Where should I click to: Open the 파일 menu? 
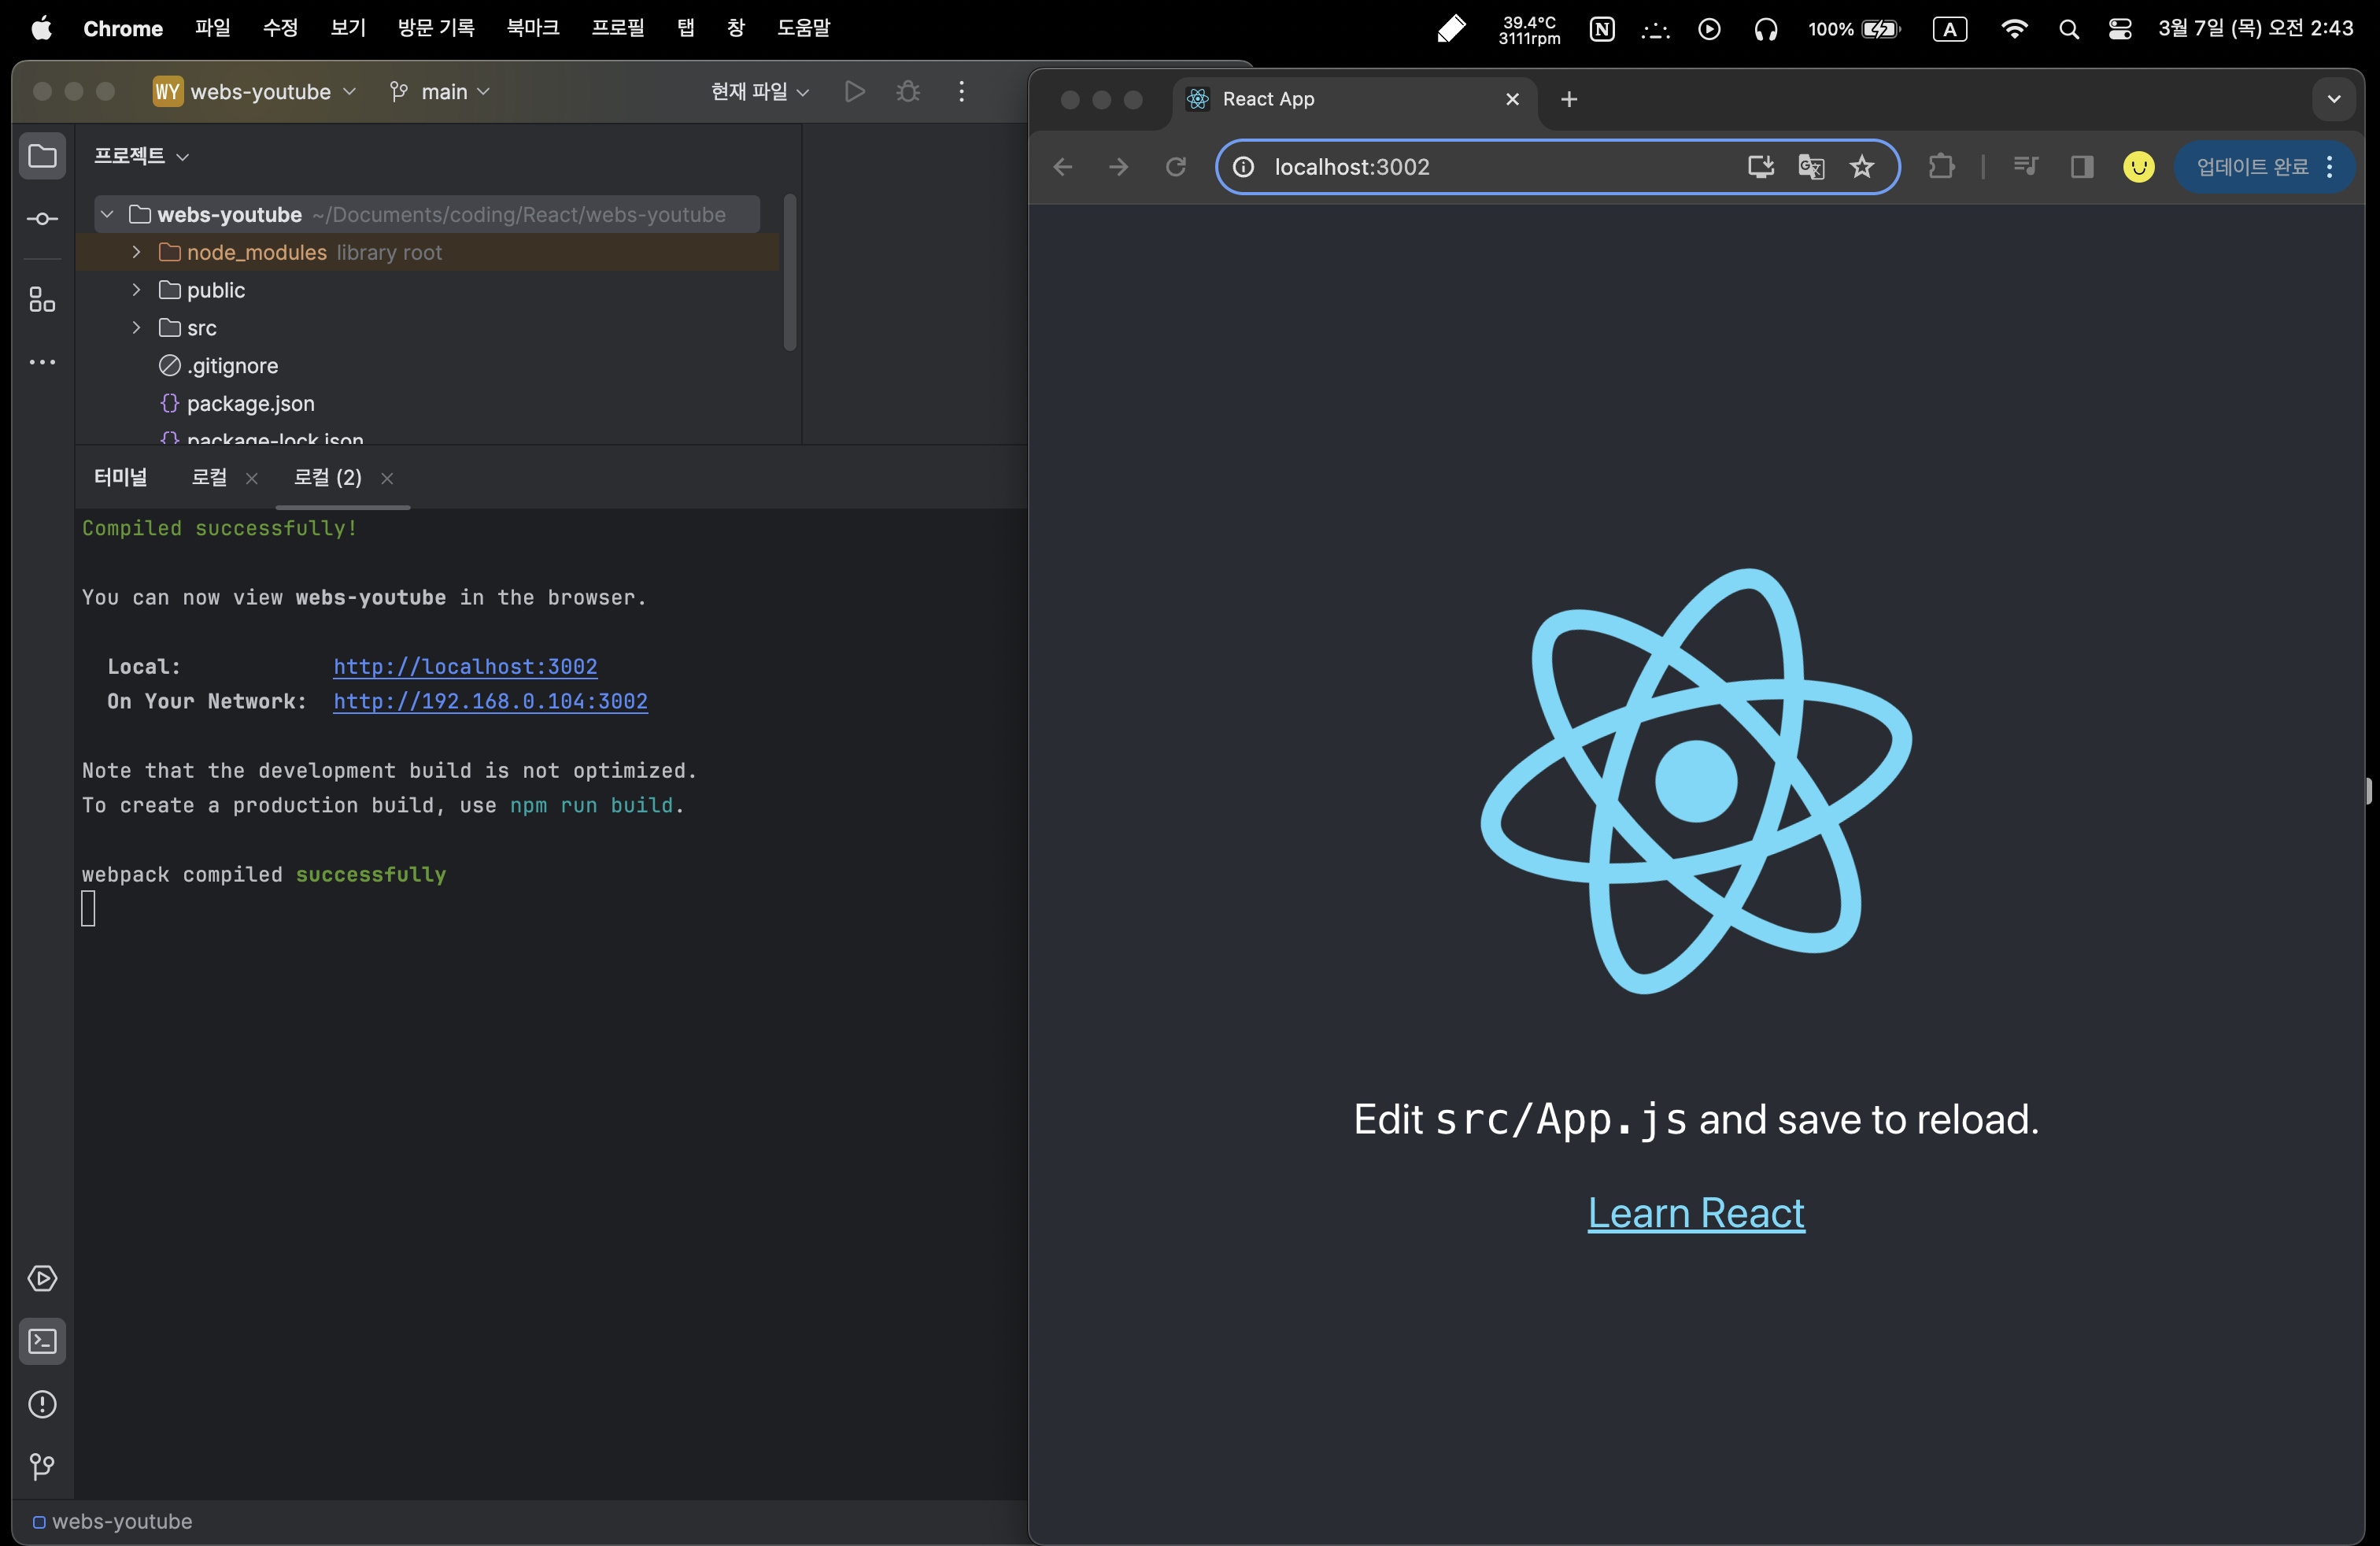212,28
